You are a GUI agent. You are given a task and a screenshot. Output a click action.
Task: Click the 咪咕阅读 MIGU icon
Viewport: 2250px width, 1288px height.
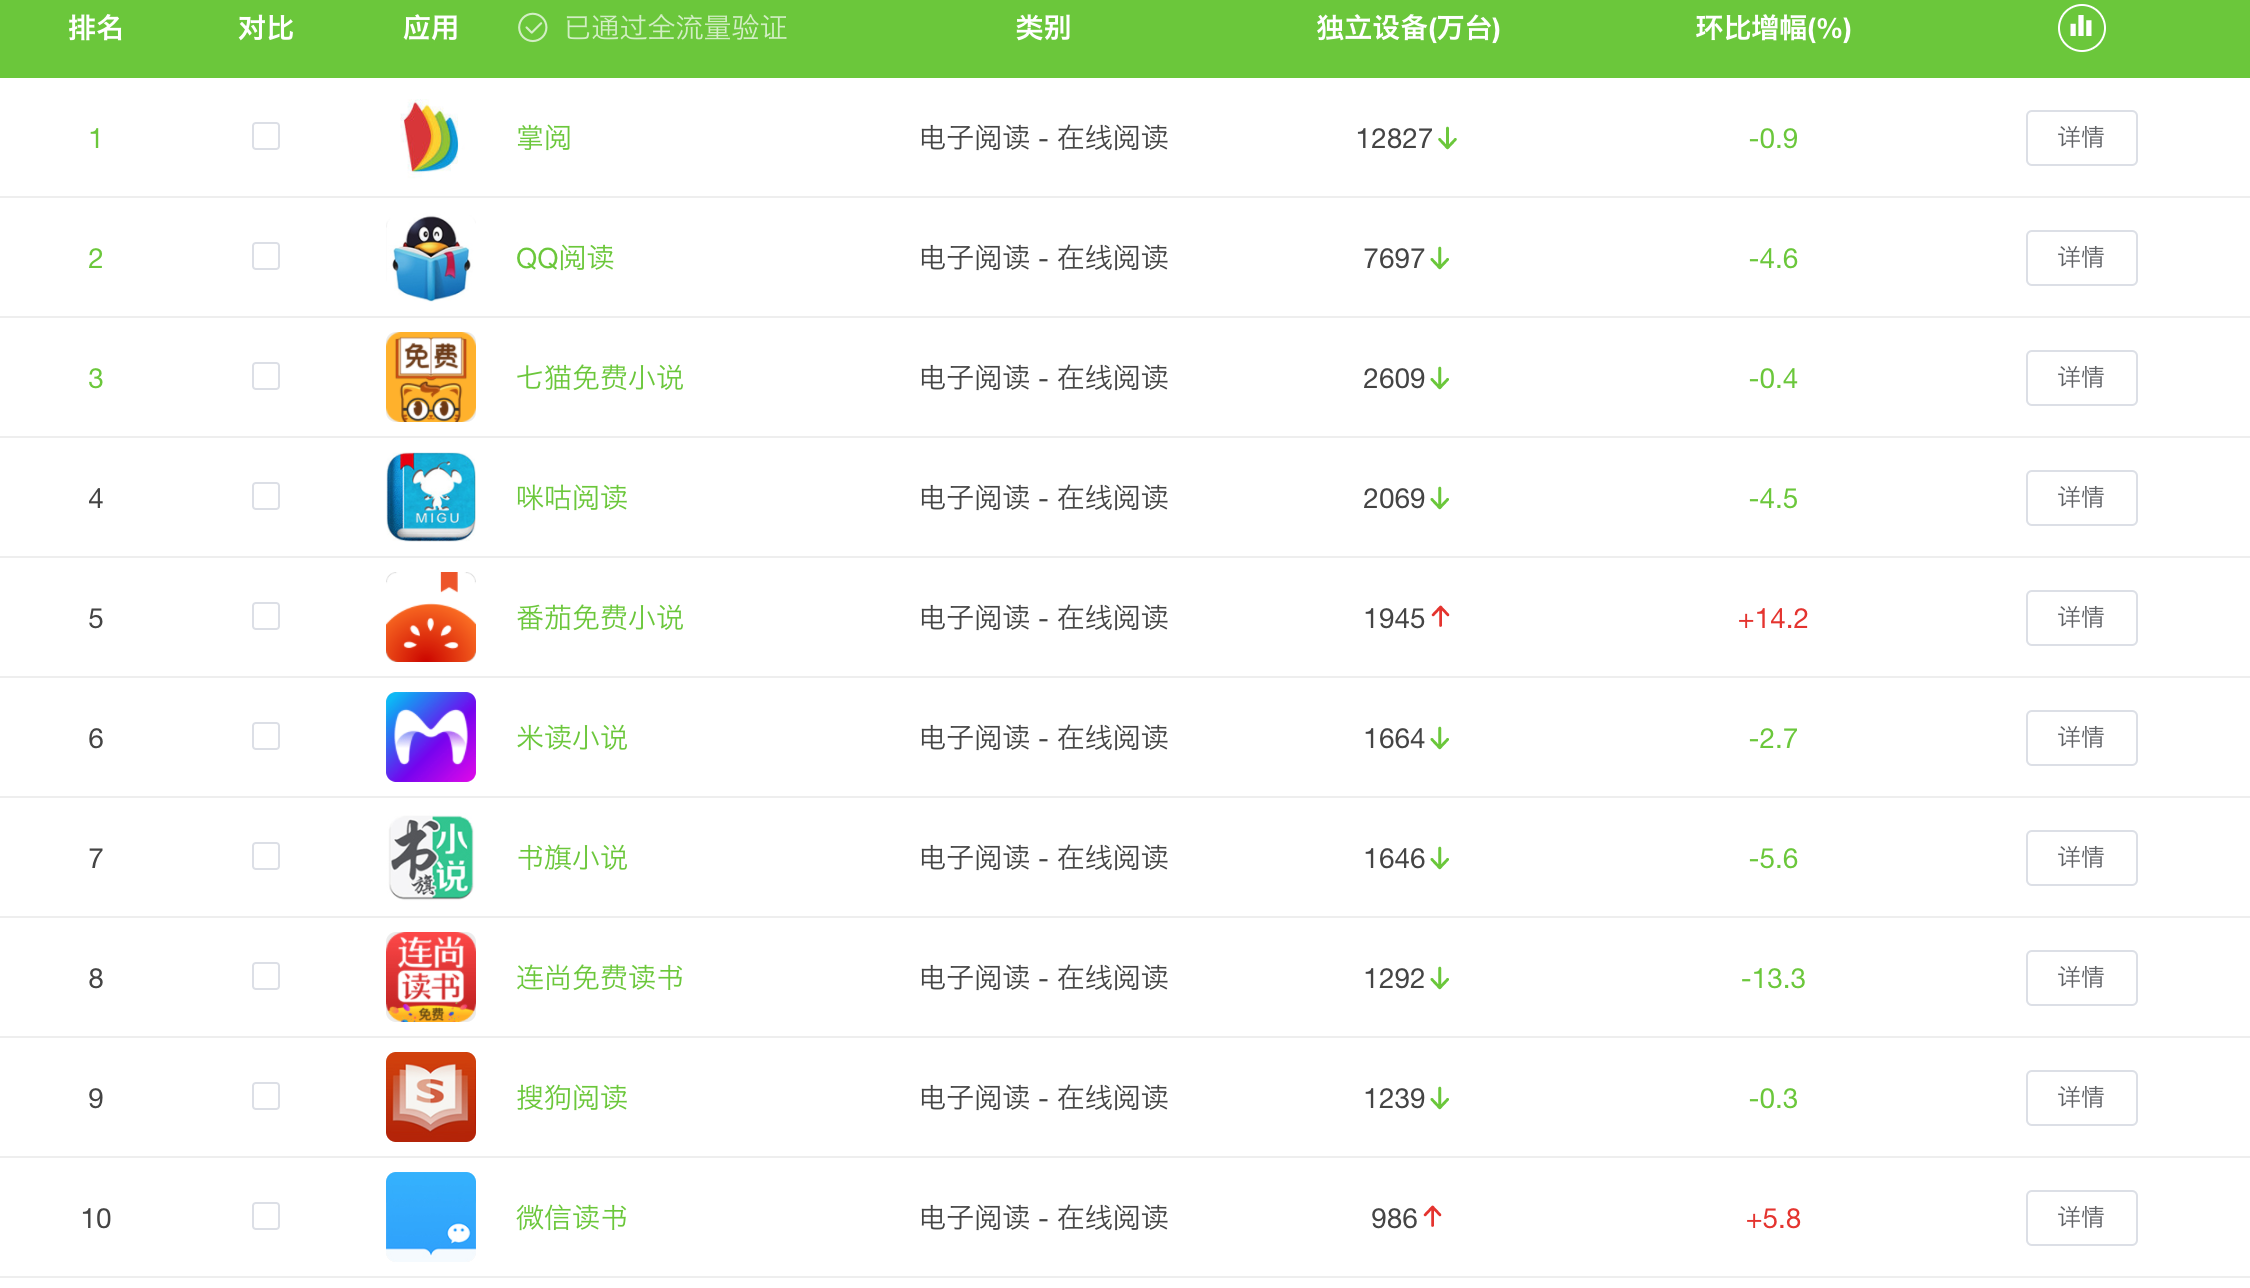coord(430,498)
